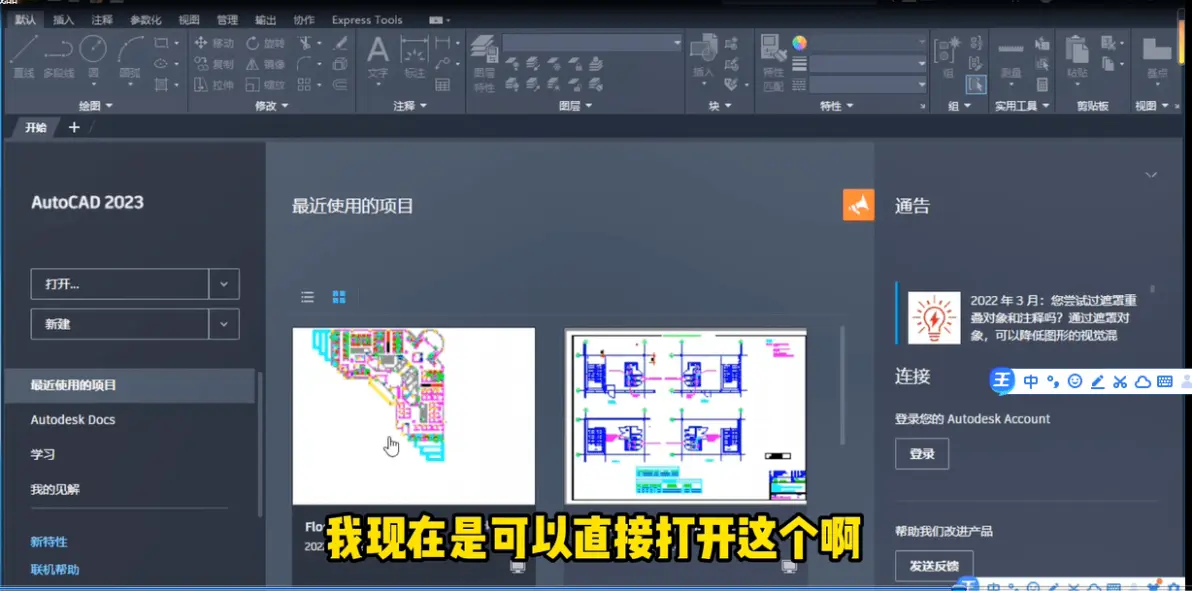Click the Dimension (标注) tool icon
This screenshot has height=591, width=1192.
pyautogui.click(x=414, y=52)
